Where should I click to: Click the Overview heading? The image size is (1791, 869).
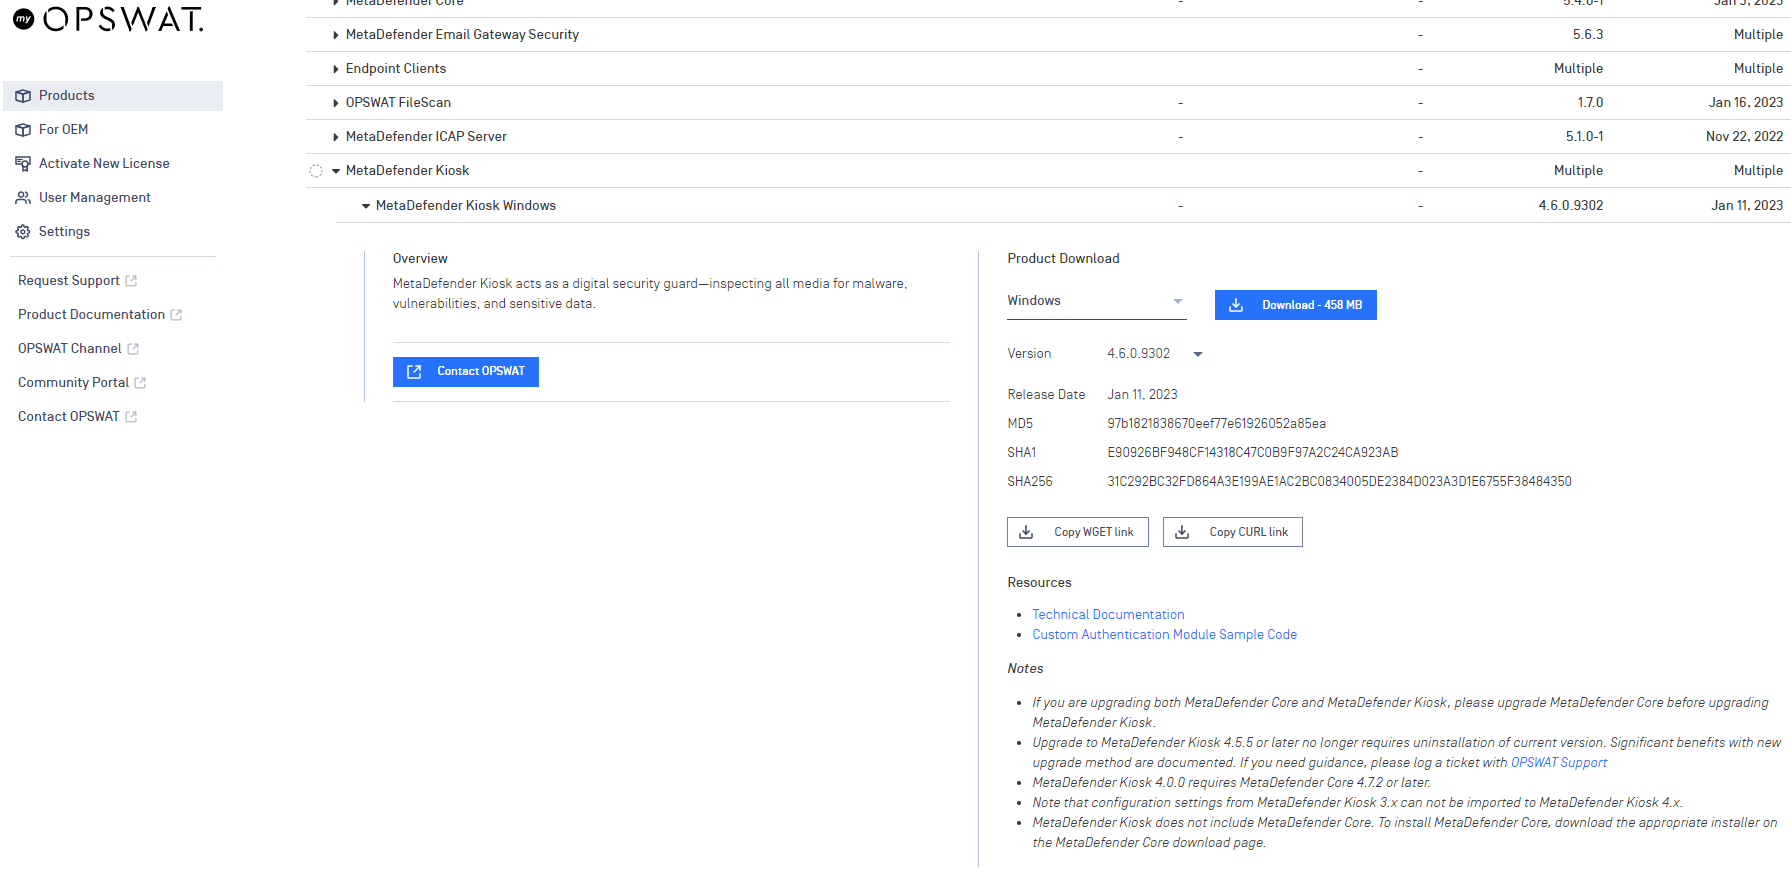(420, 259)
